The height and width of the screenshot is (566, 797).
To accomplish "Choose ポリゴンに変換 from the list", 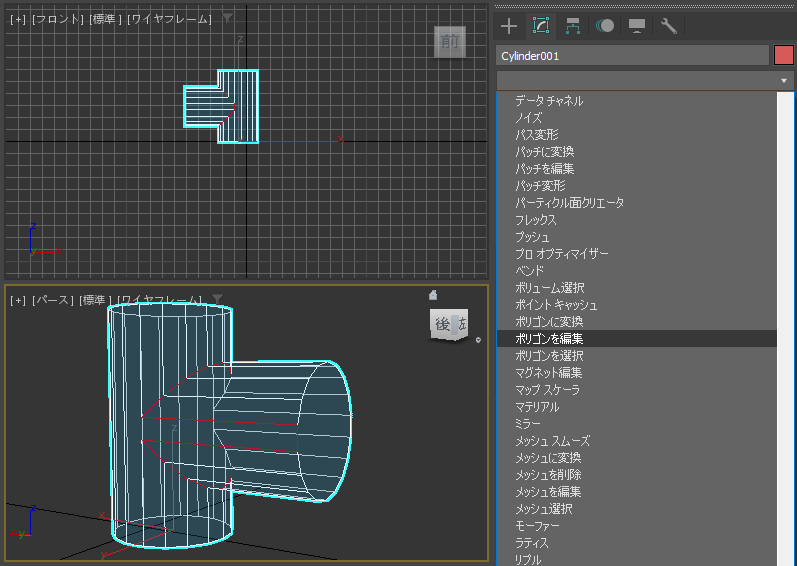I will [637, 322].
